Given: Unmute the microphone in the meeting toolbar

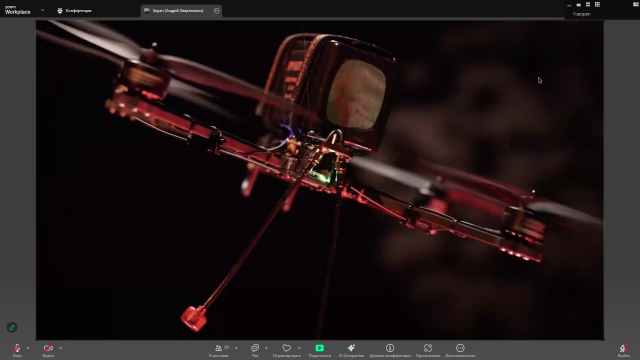Looking at the screenshot, I should pos(17,350).
